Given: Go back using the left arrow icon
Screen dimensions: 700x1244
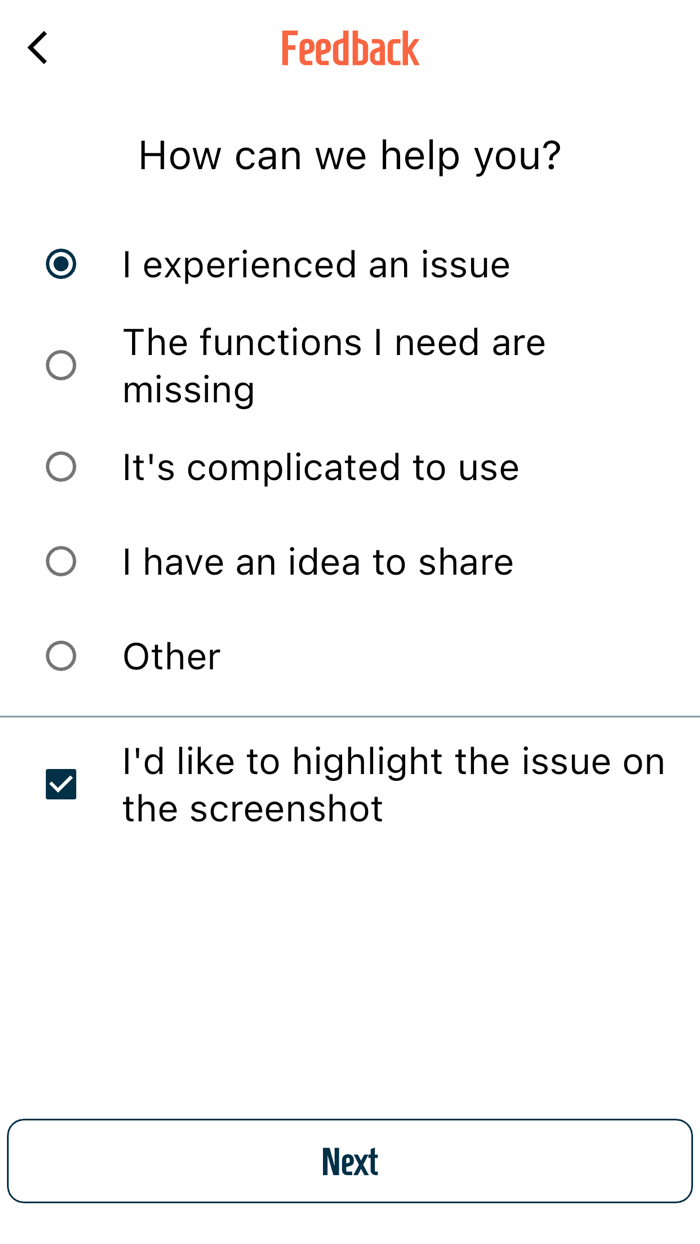Looking at the screenshot, I should pos(37,48).
